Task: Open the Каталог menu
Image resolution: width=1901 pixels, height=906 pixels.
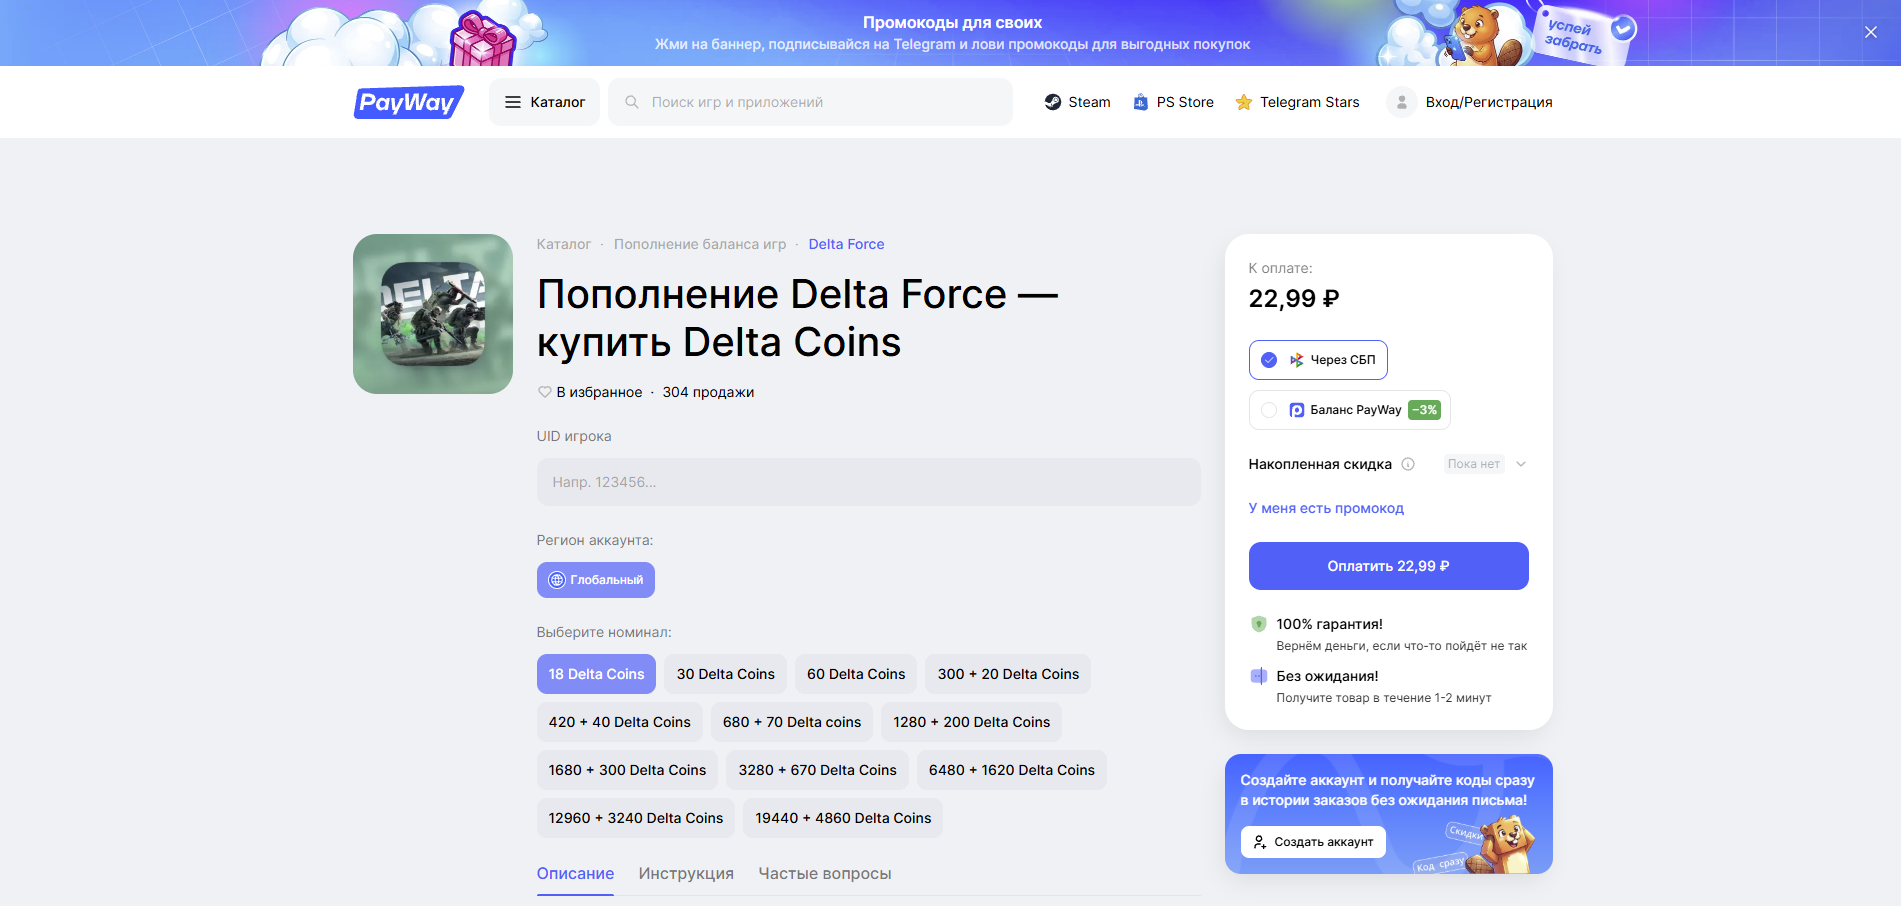Action: coord(544,102)
